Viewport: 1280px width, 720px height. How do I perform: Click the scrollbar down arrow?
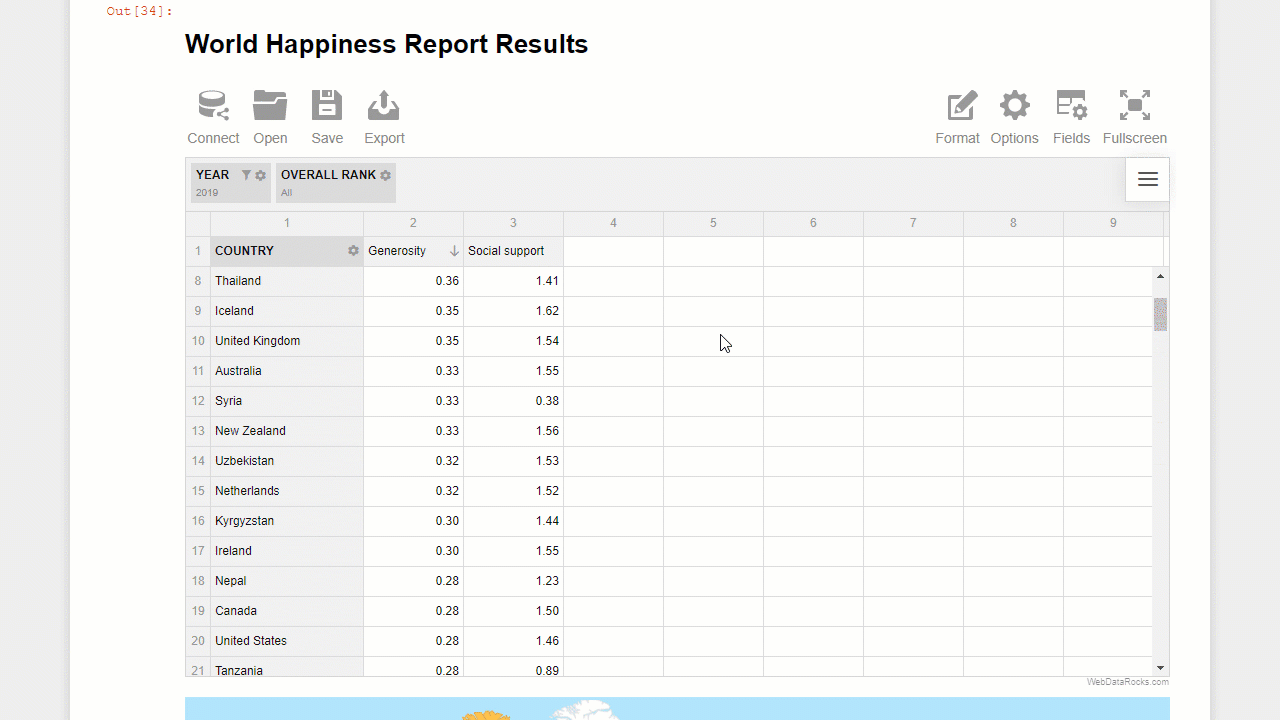pos(1160,667)
